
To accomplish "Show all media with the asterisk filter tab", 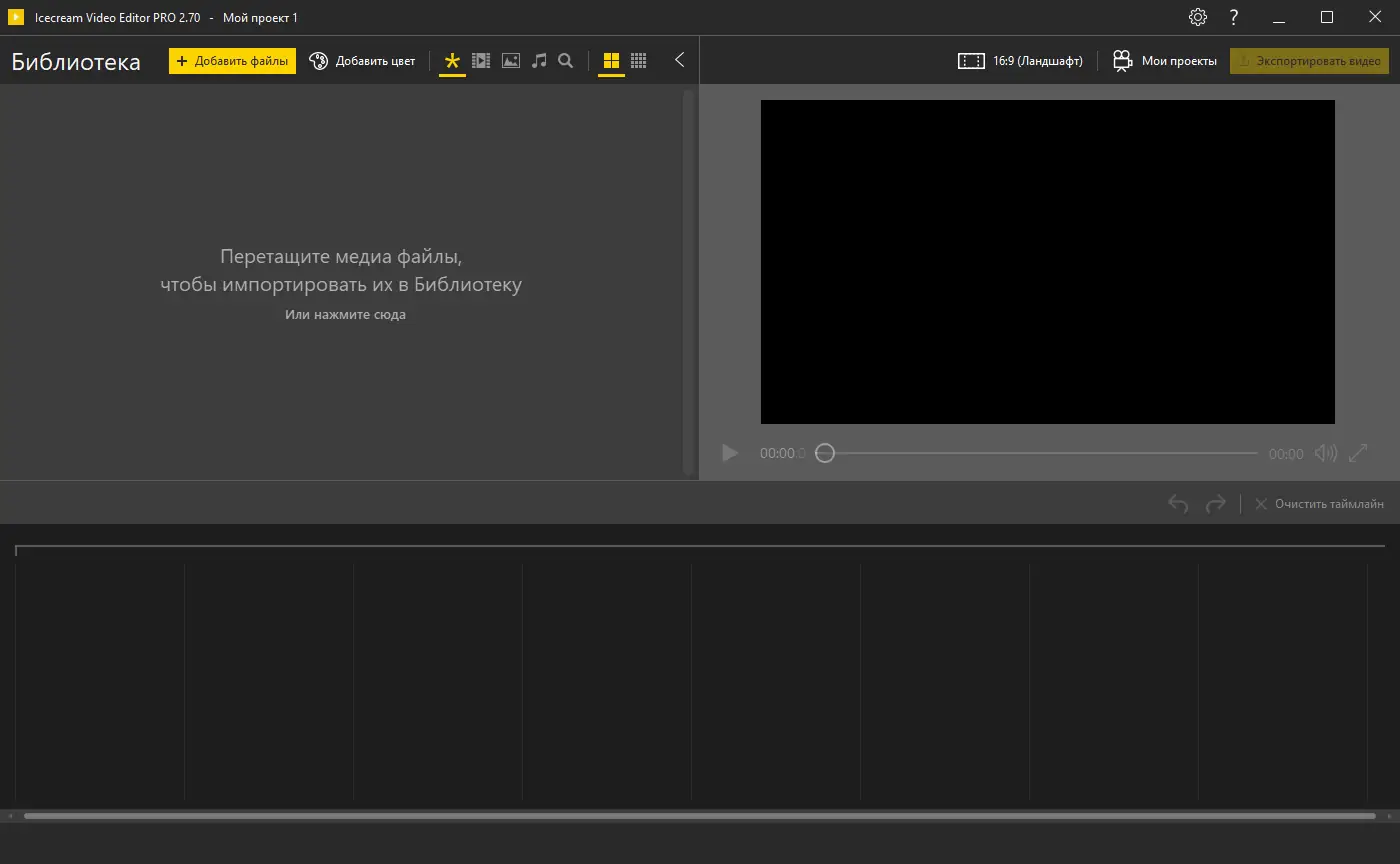I will (452, 60).
